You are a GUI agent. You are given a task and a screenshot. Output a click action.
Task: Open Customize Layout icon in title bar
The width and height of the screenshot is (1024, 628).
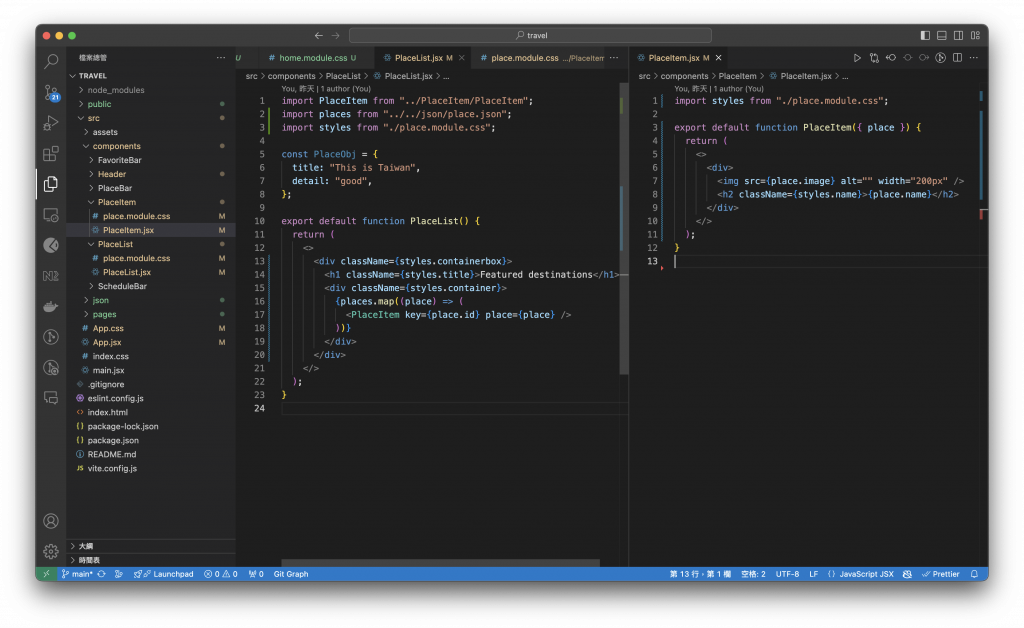click(x=975, y=35)
